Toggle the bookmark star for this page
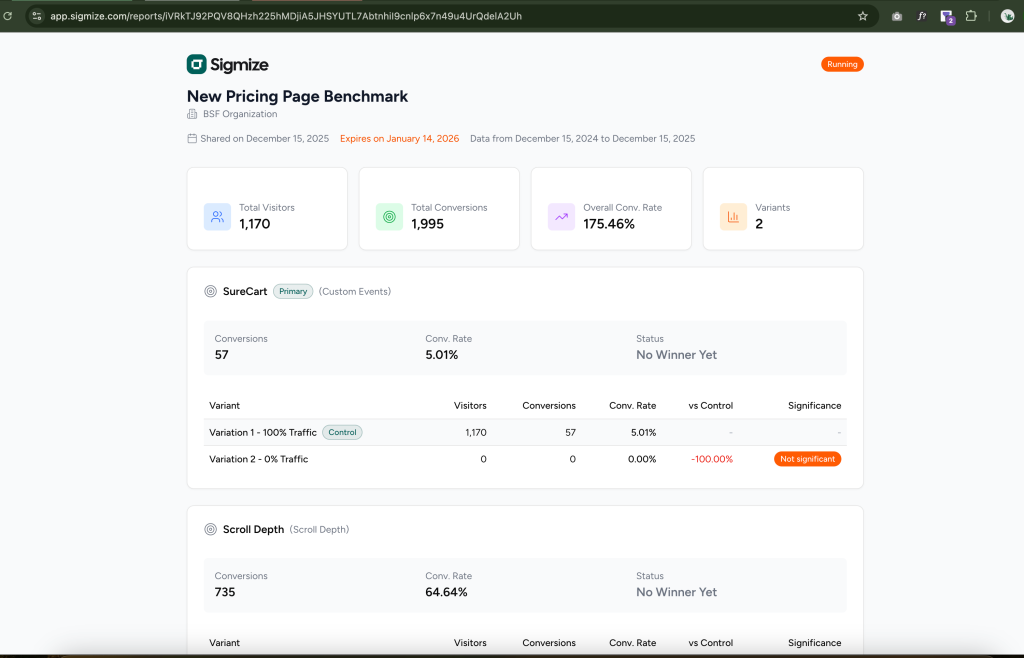 (x=862, y=16)
